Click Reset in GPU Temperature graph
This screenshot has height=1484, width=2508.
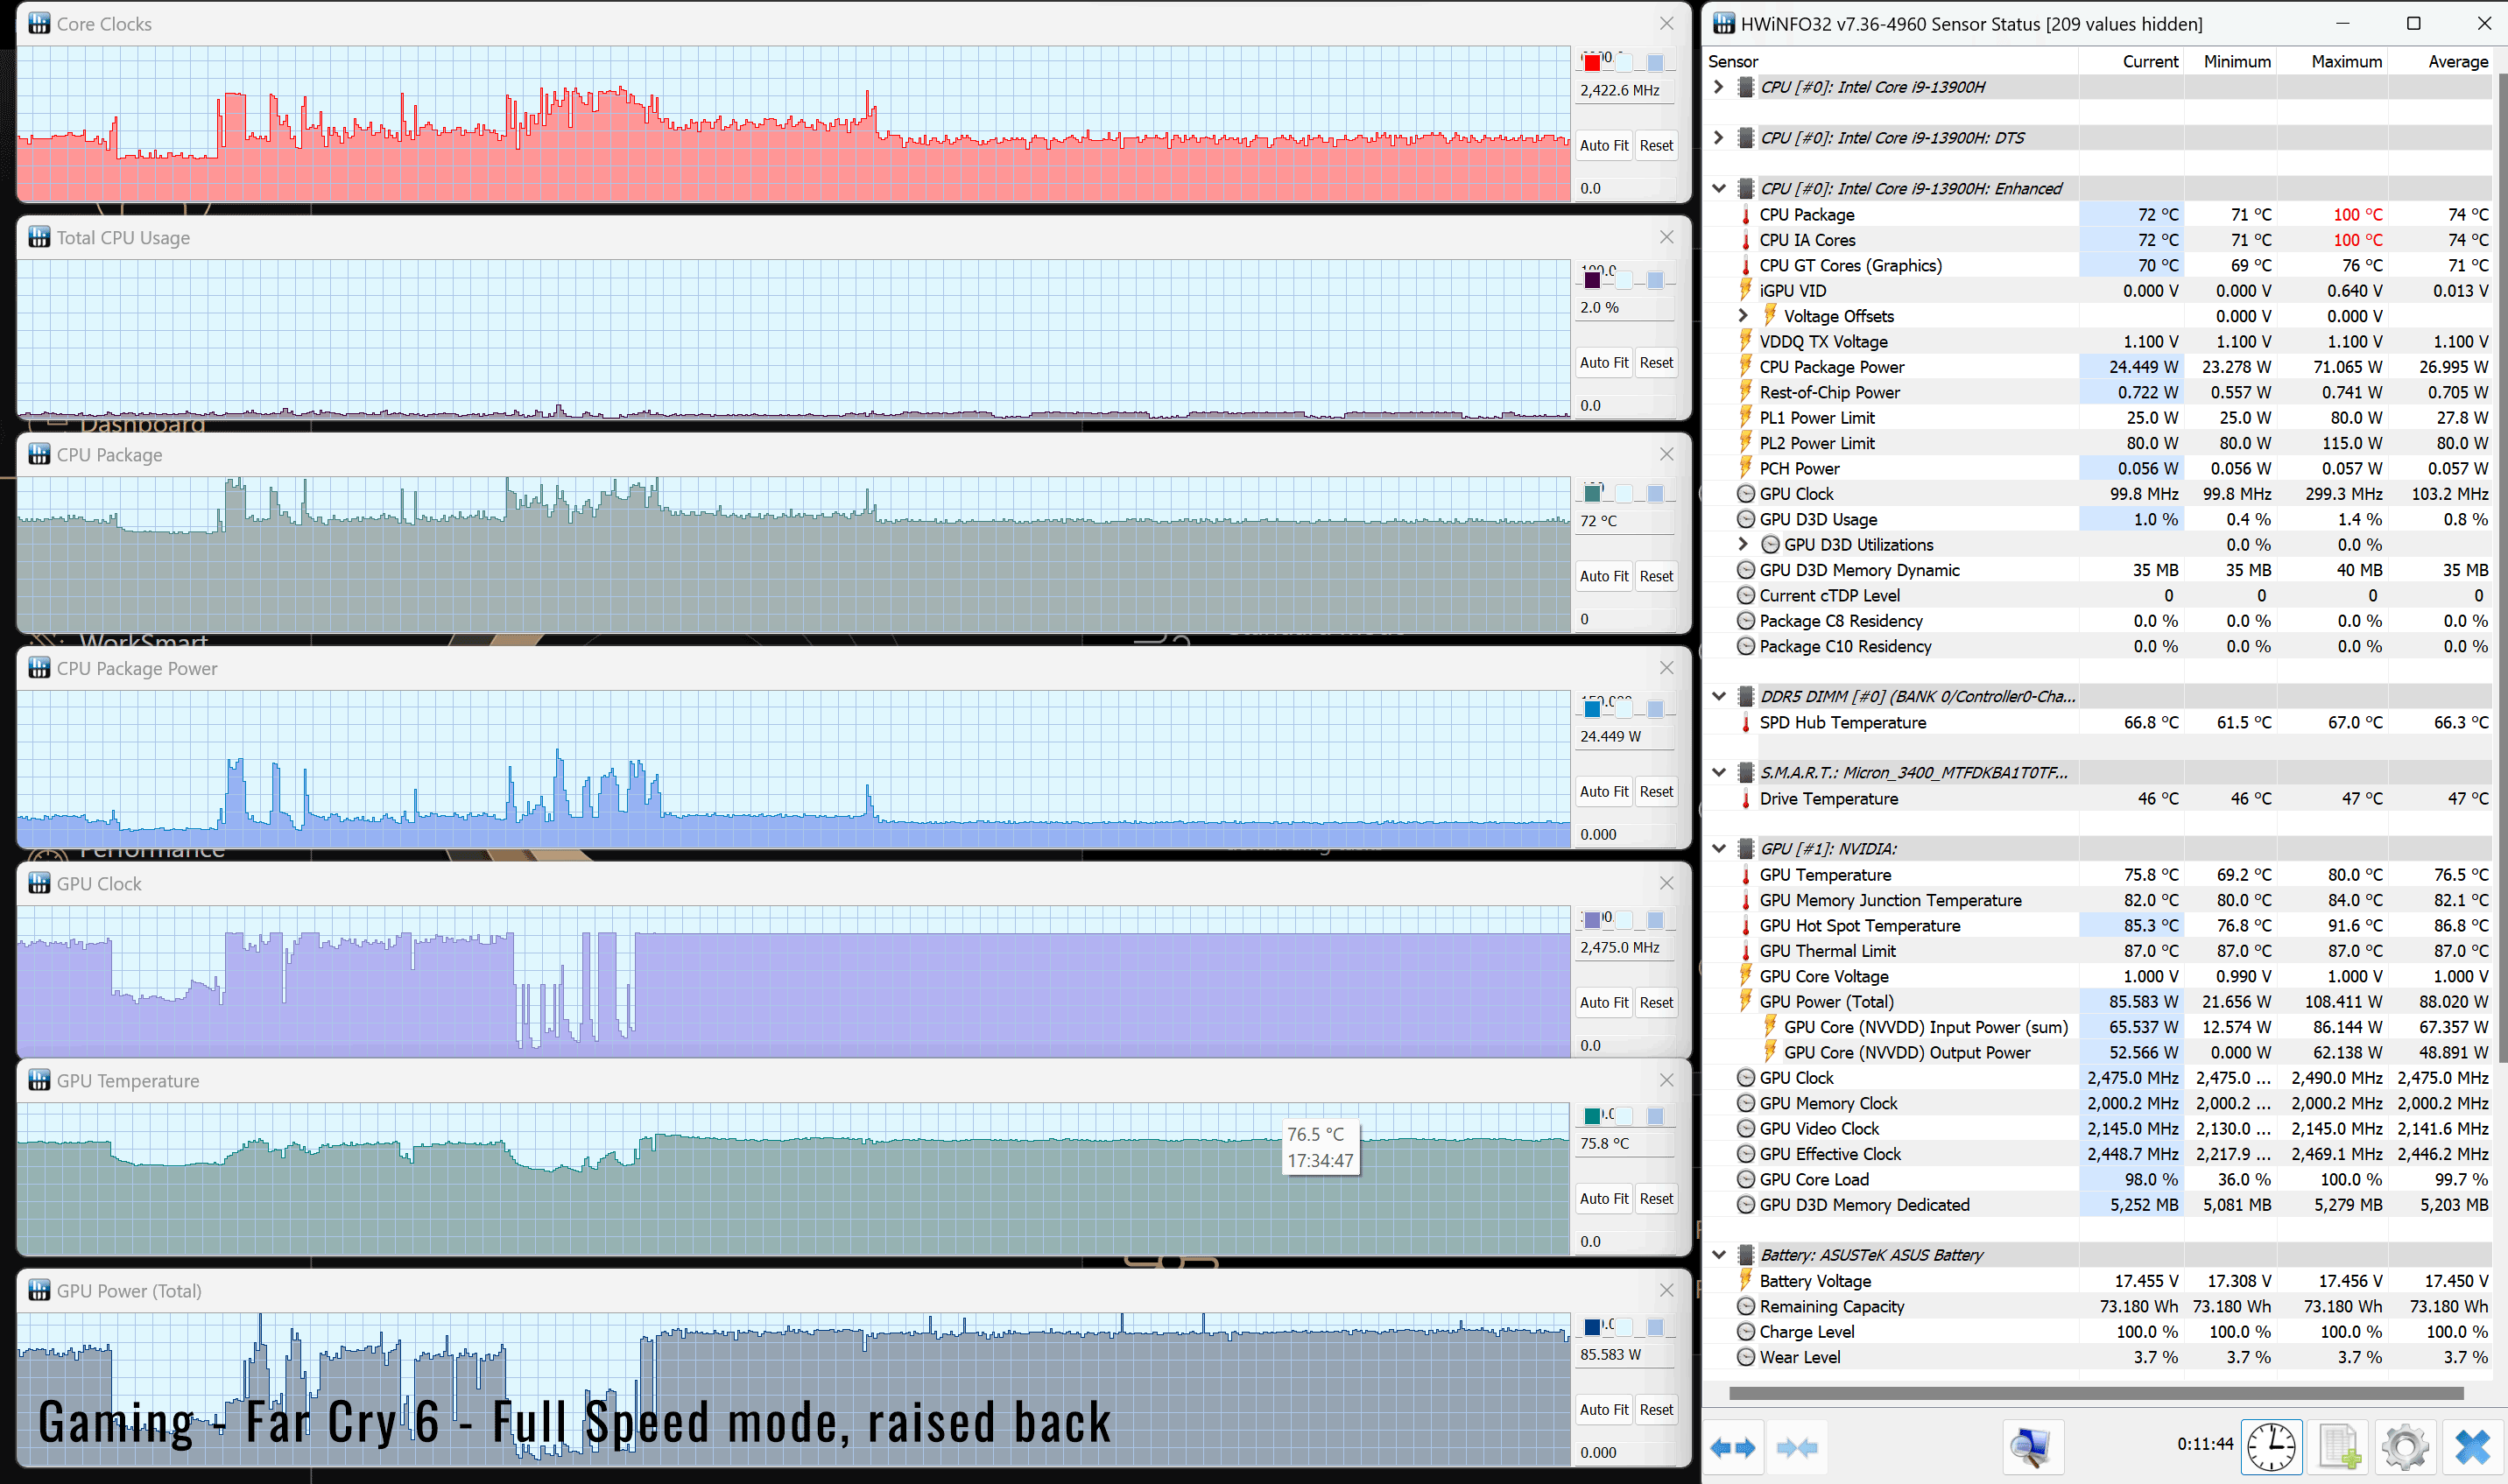[x=1656, y=1198]
